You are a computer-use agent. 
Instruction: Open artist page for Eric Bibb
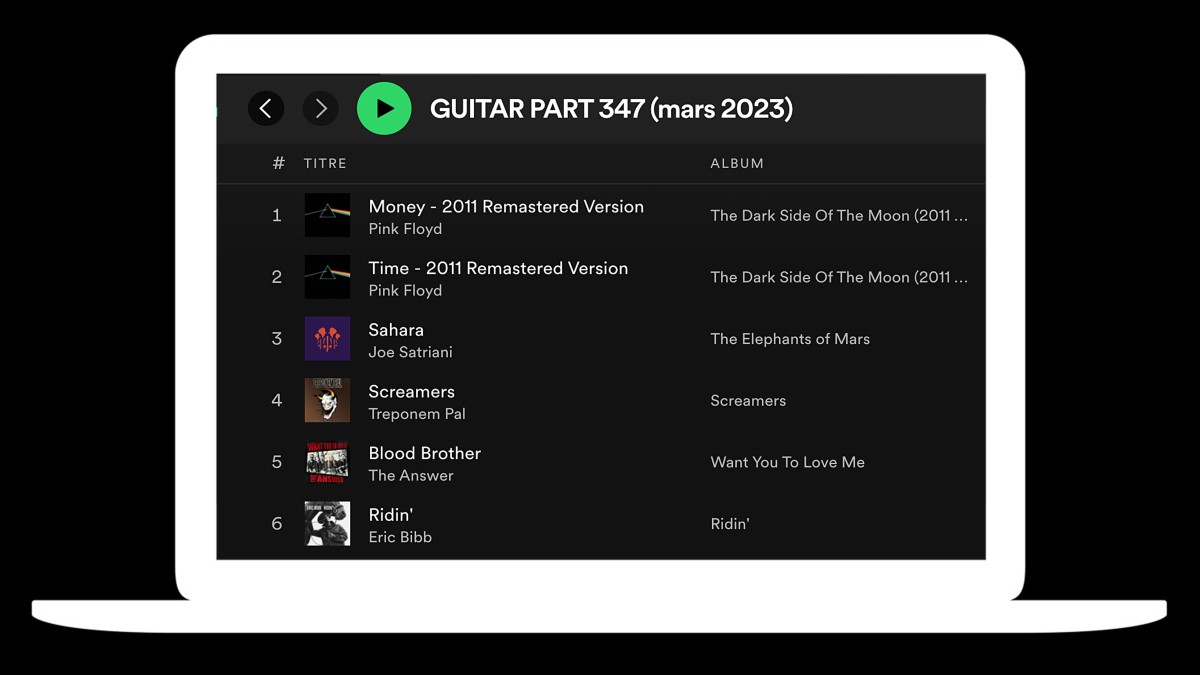click(400, 537)
